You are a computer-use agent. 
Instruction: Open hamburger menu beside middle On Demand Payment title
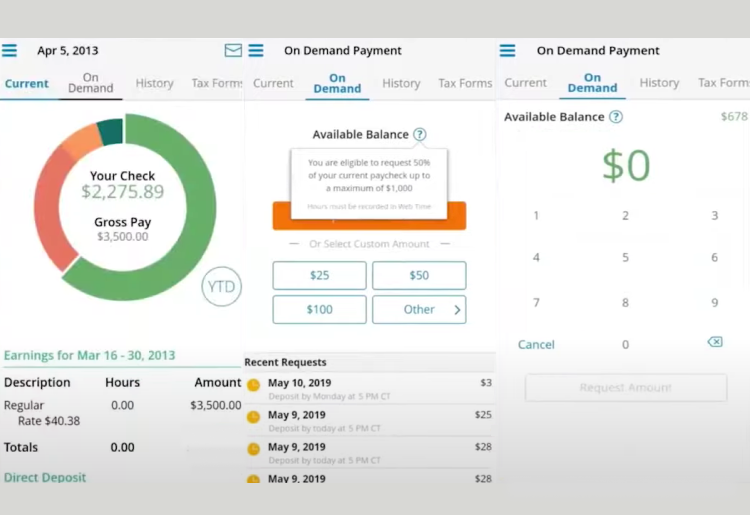tap(256, 51)
